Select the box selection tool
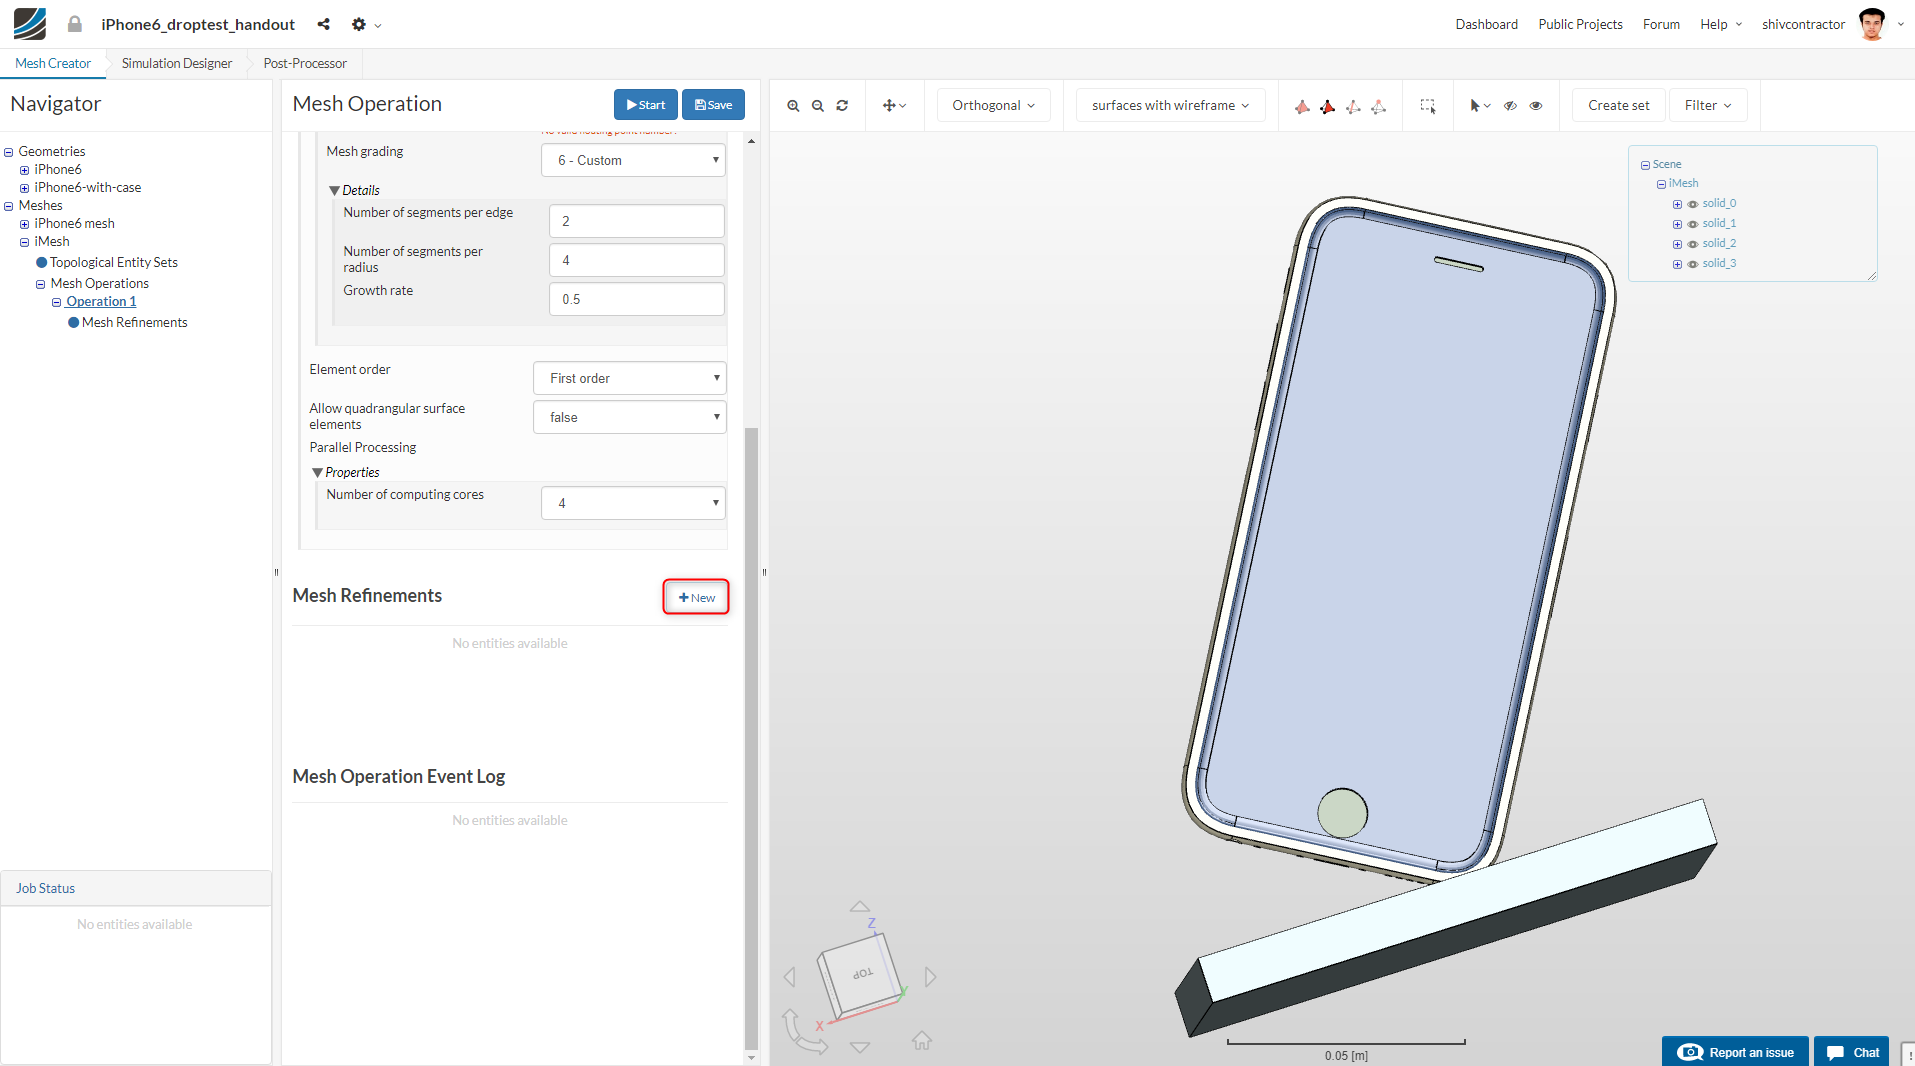1915x1066 pixels. point(1428,105)
